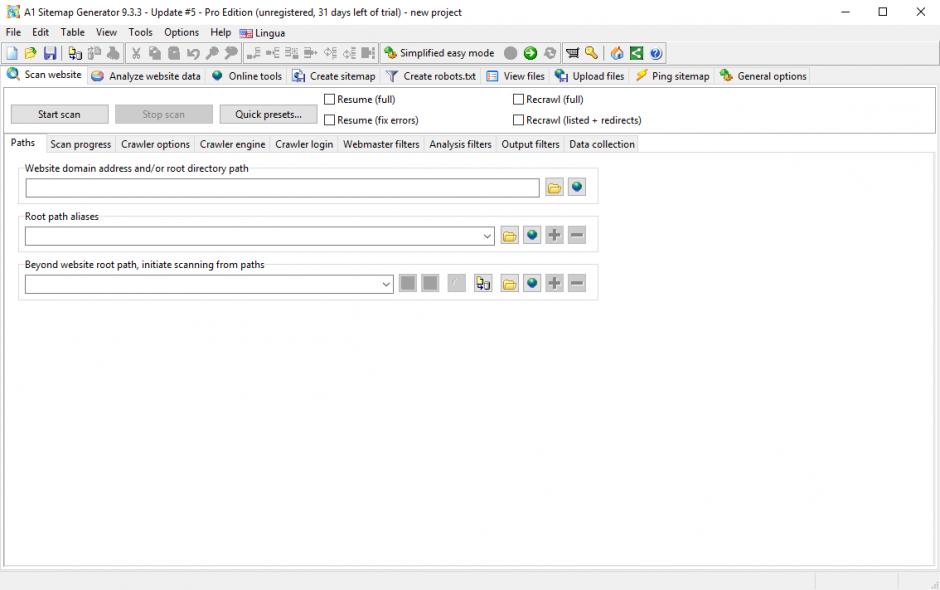Open a project with the folder toolbar icon
Image resolution: width=940 pixels, height=590 pixels.
point(31,53)
